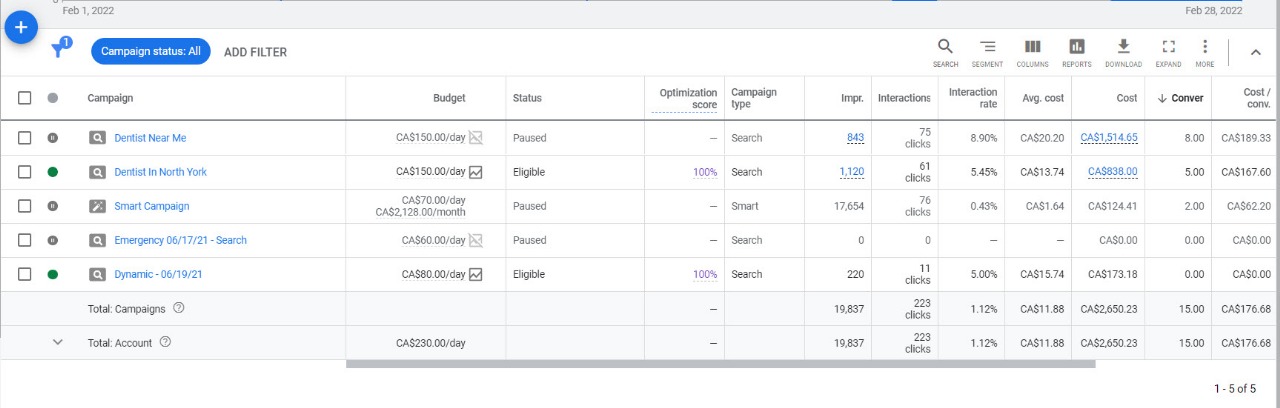This screenshot has height=408, width=1280.
Task: Open the Reports icon
Action: tap(1077, 52)
